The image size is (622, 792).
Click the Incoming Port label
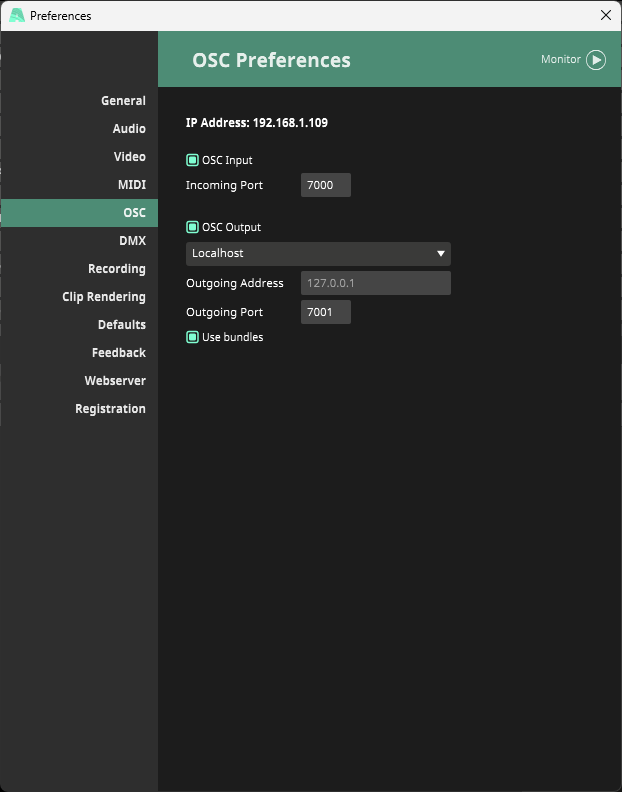[224, 185]
